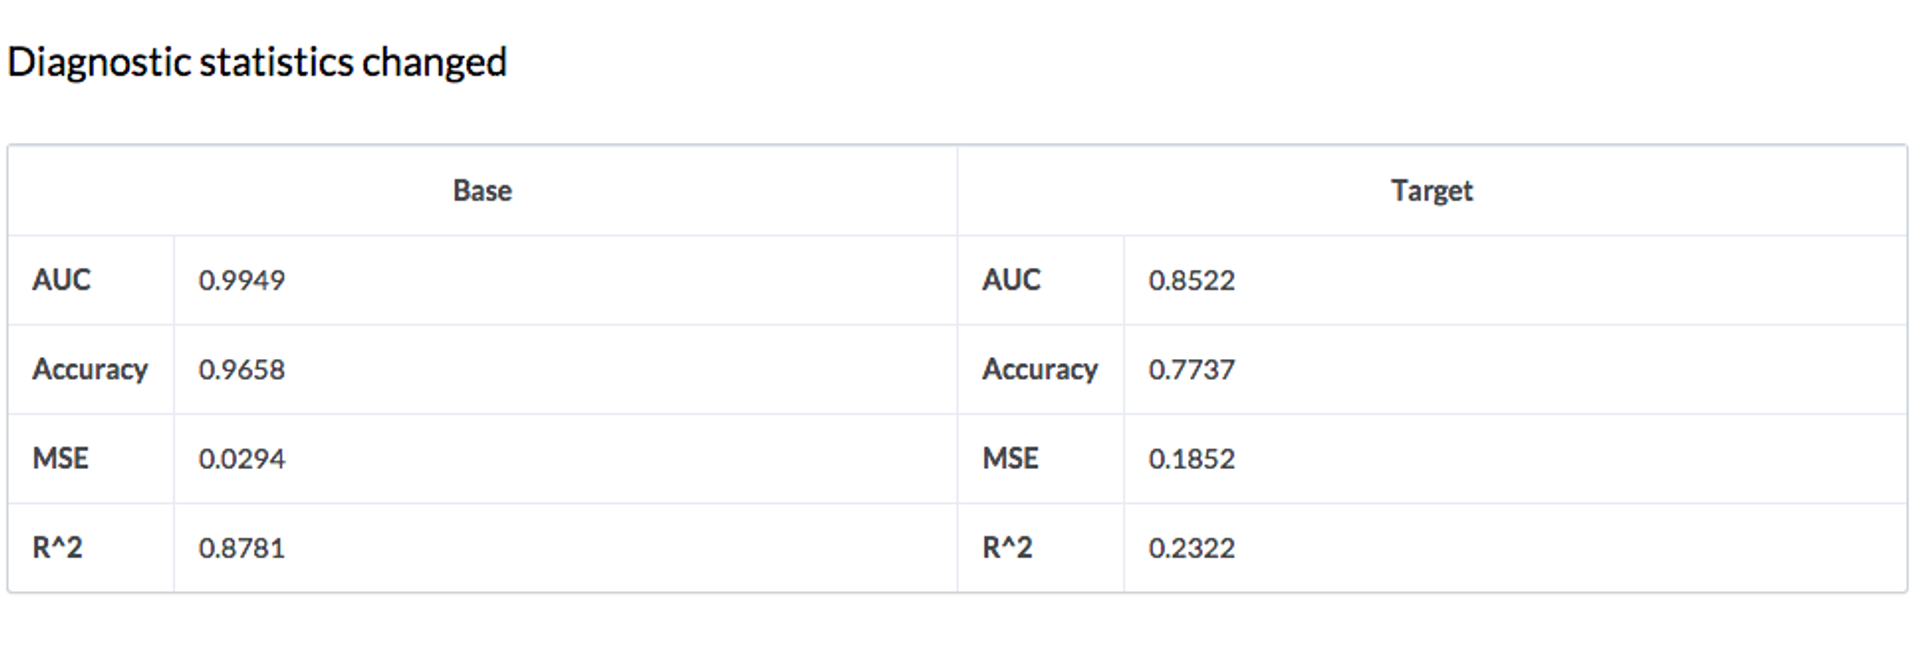Select the Base column header
Screen dimensions: 1920x668
(x=482, y=190)
